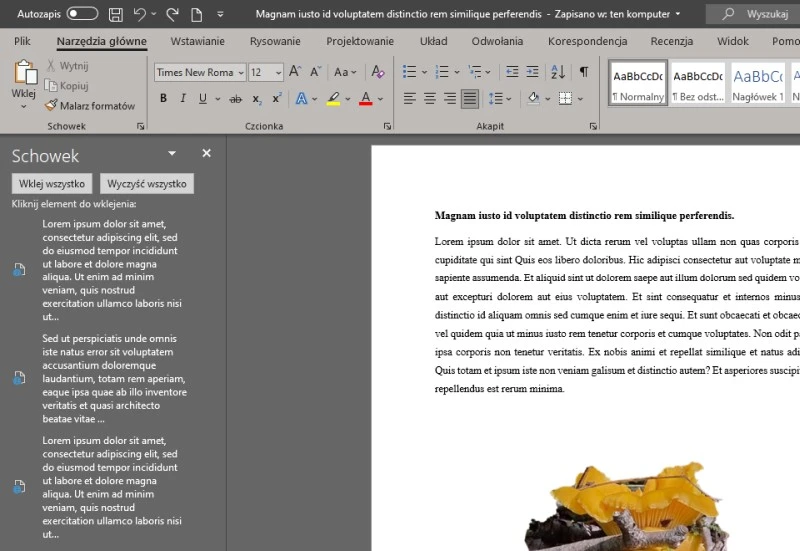800x551 pixels.
Task: Apply the yellow text highlight color
Action: point(333,98)
